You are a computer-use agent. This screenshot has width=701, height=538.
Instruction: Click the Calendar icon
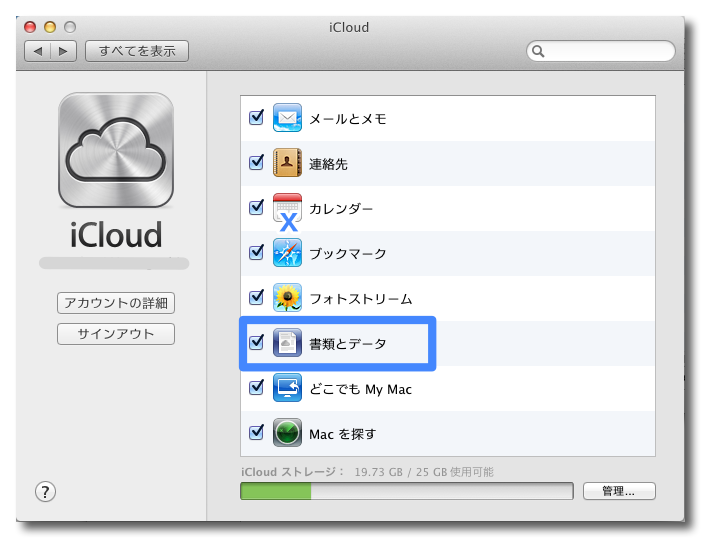click(x=287, y=208)
